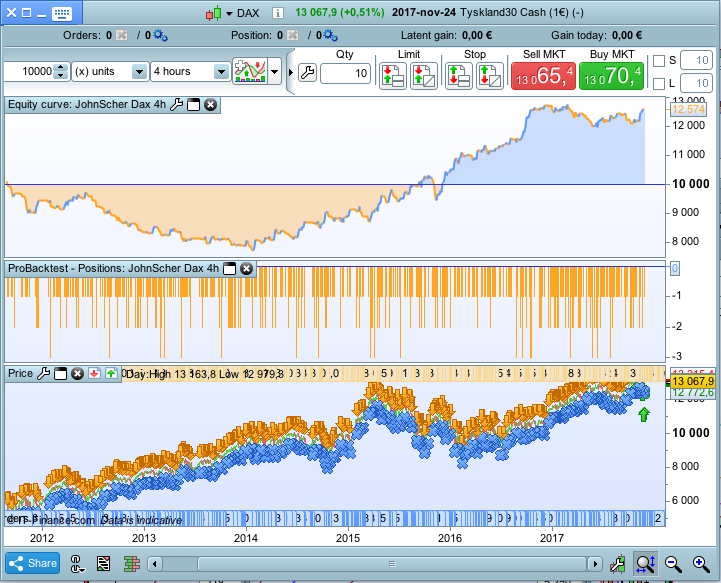Toggle the auto-scale magnifier icon
The height and width of the screenshot is (583, 721).
(x=645, y=564)
